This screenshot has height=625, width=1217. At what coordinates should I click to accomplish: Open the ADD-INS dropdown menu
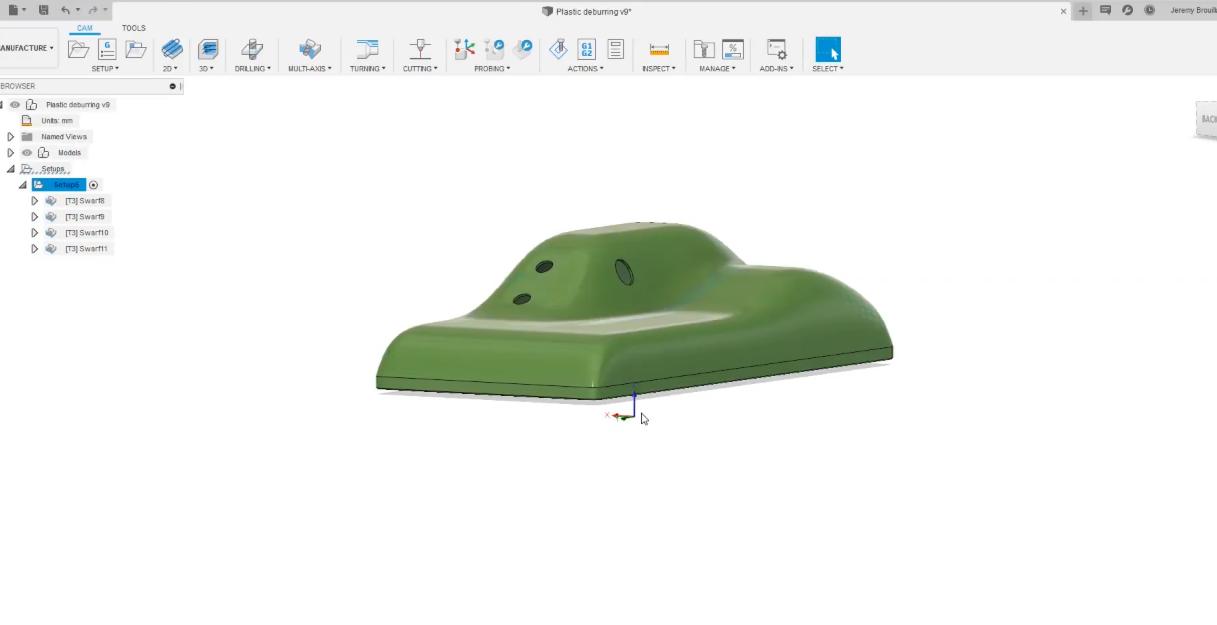click(775, 69)
